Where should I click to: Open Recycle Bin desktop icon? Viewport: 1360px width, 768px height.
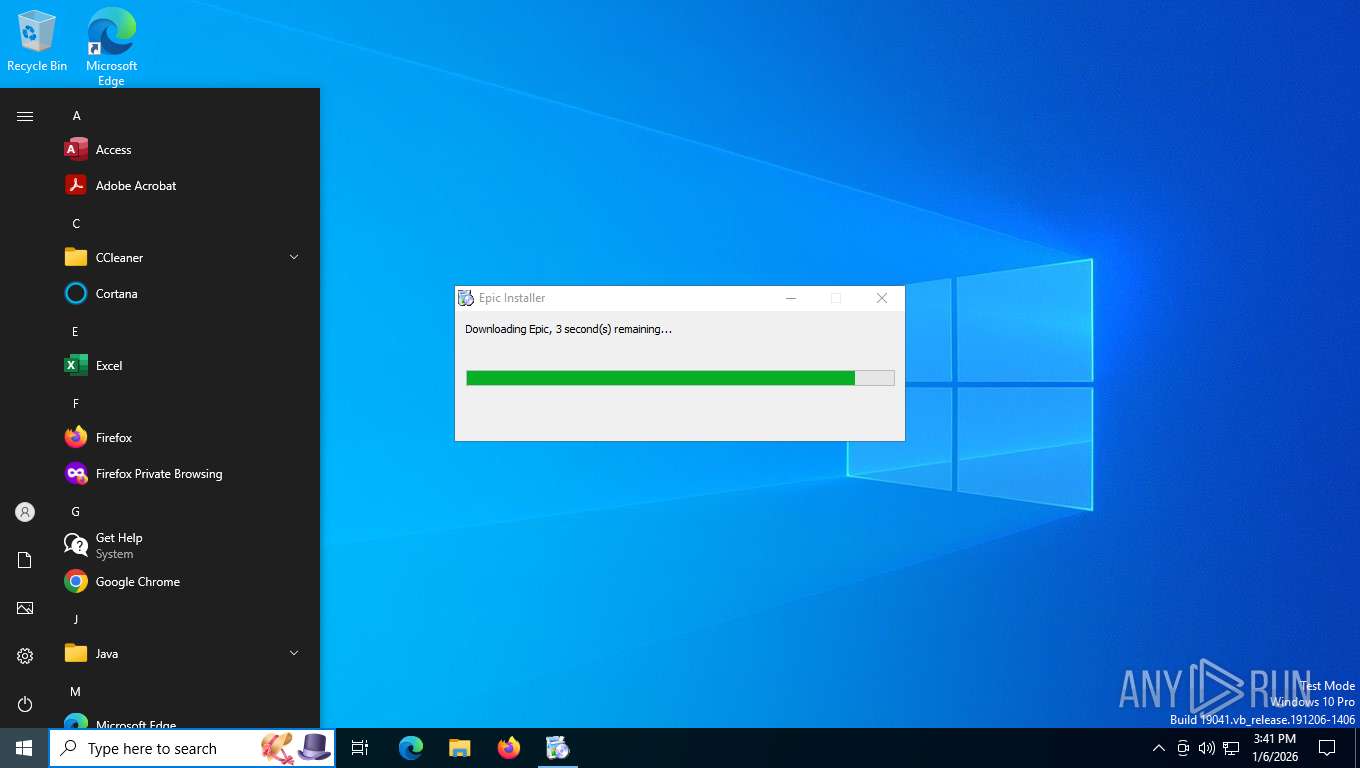[37, 41]
